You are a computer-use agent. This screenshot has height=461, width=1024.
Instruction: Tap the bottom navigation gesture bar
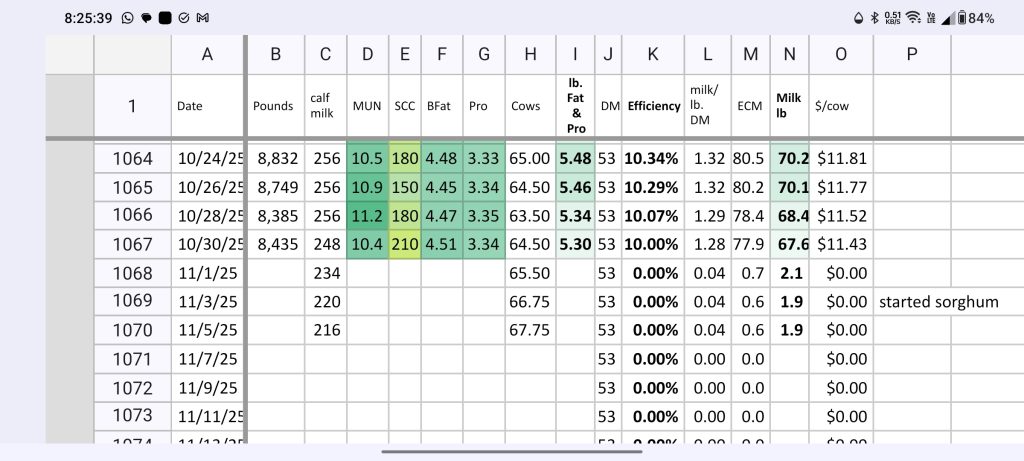511,450
